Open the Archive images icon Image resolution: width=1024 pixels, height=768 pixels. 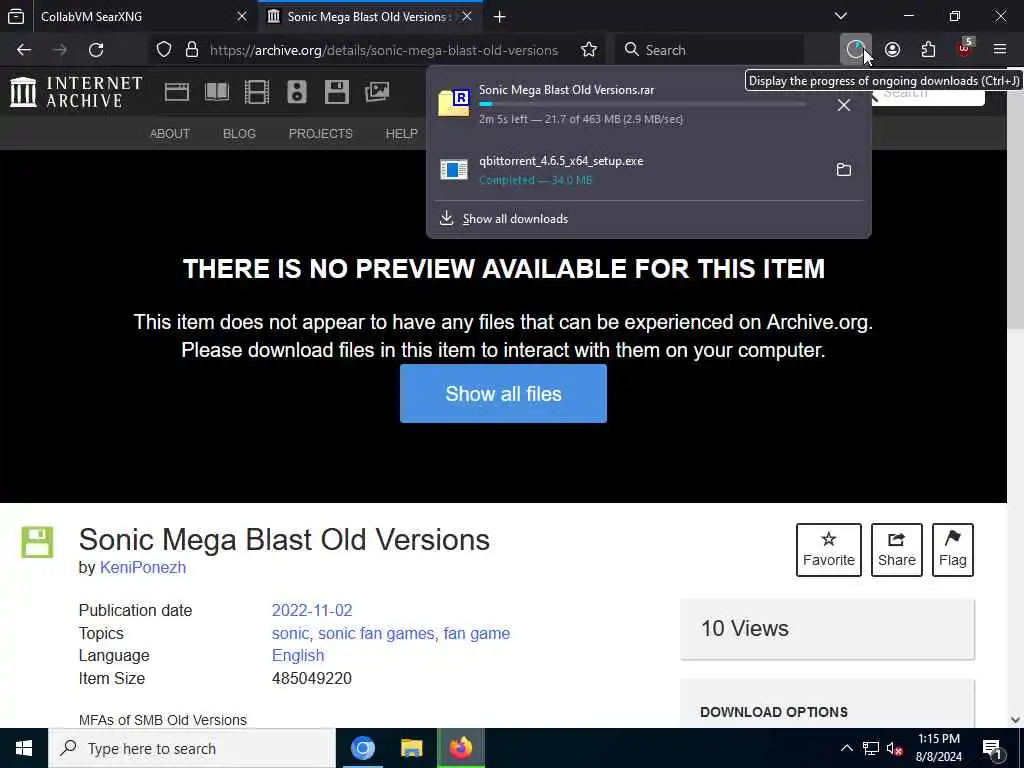(377, 92)
